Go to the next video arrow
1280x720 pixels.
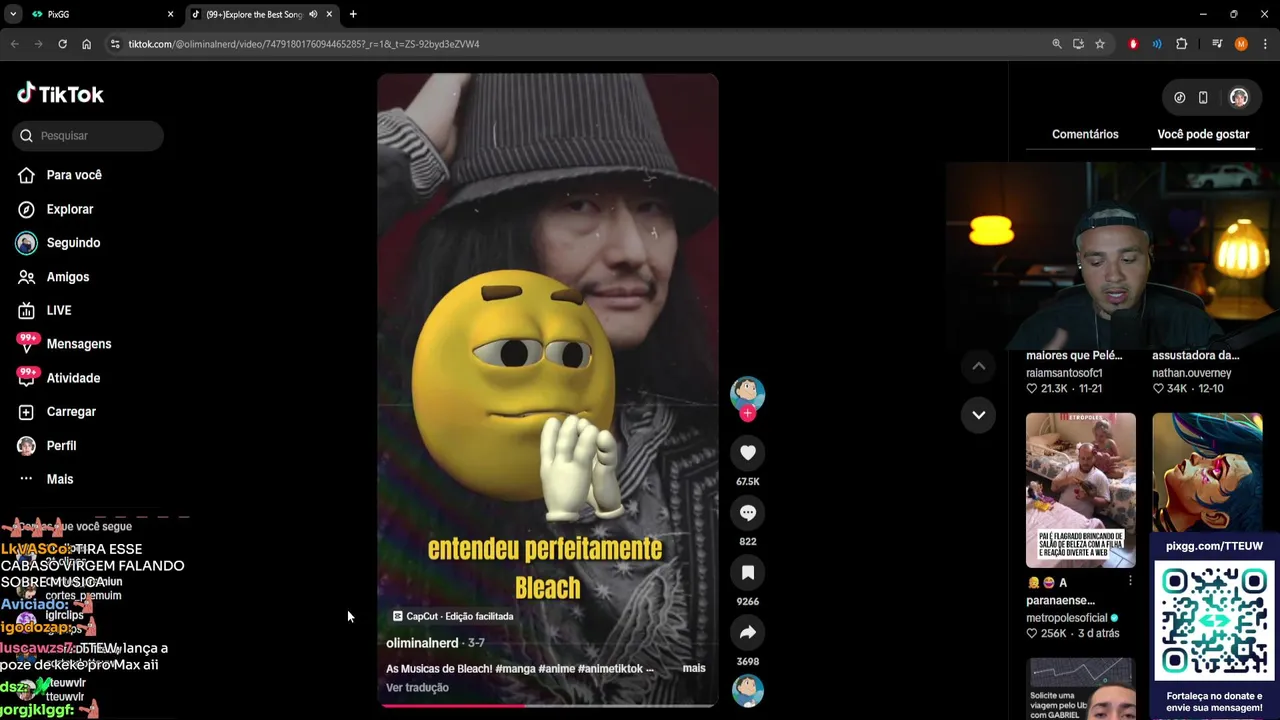point(979,414)
